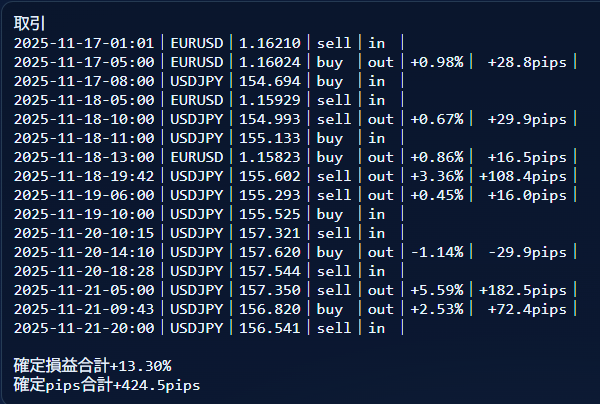Select the -1.14% loss value

[x=437, y=252]
